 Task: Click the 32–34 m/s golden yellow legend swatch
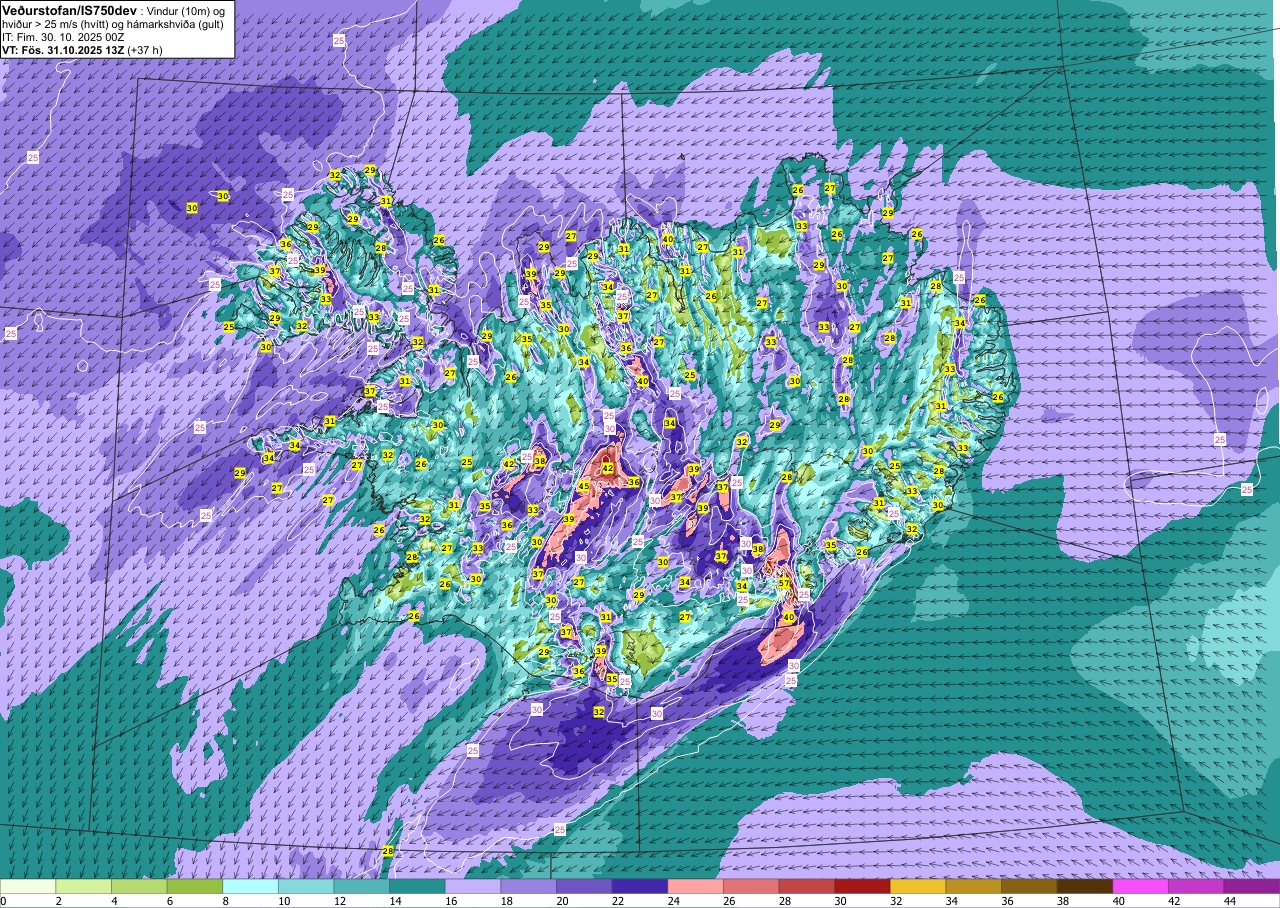(918, 886)
